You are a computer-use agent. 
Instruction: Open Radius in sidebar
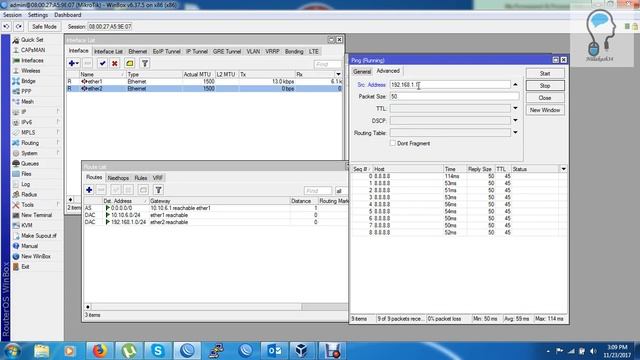tap(29, 194)
